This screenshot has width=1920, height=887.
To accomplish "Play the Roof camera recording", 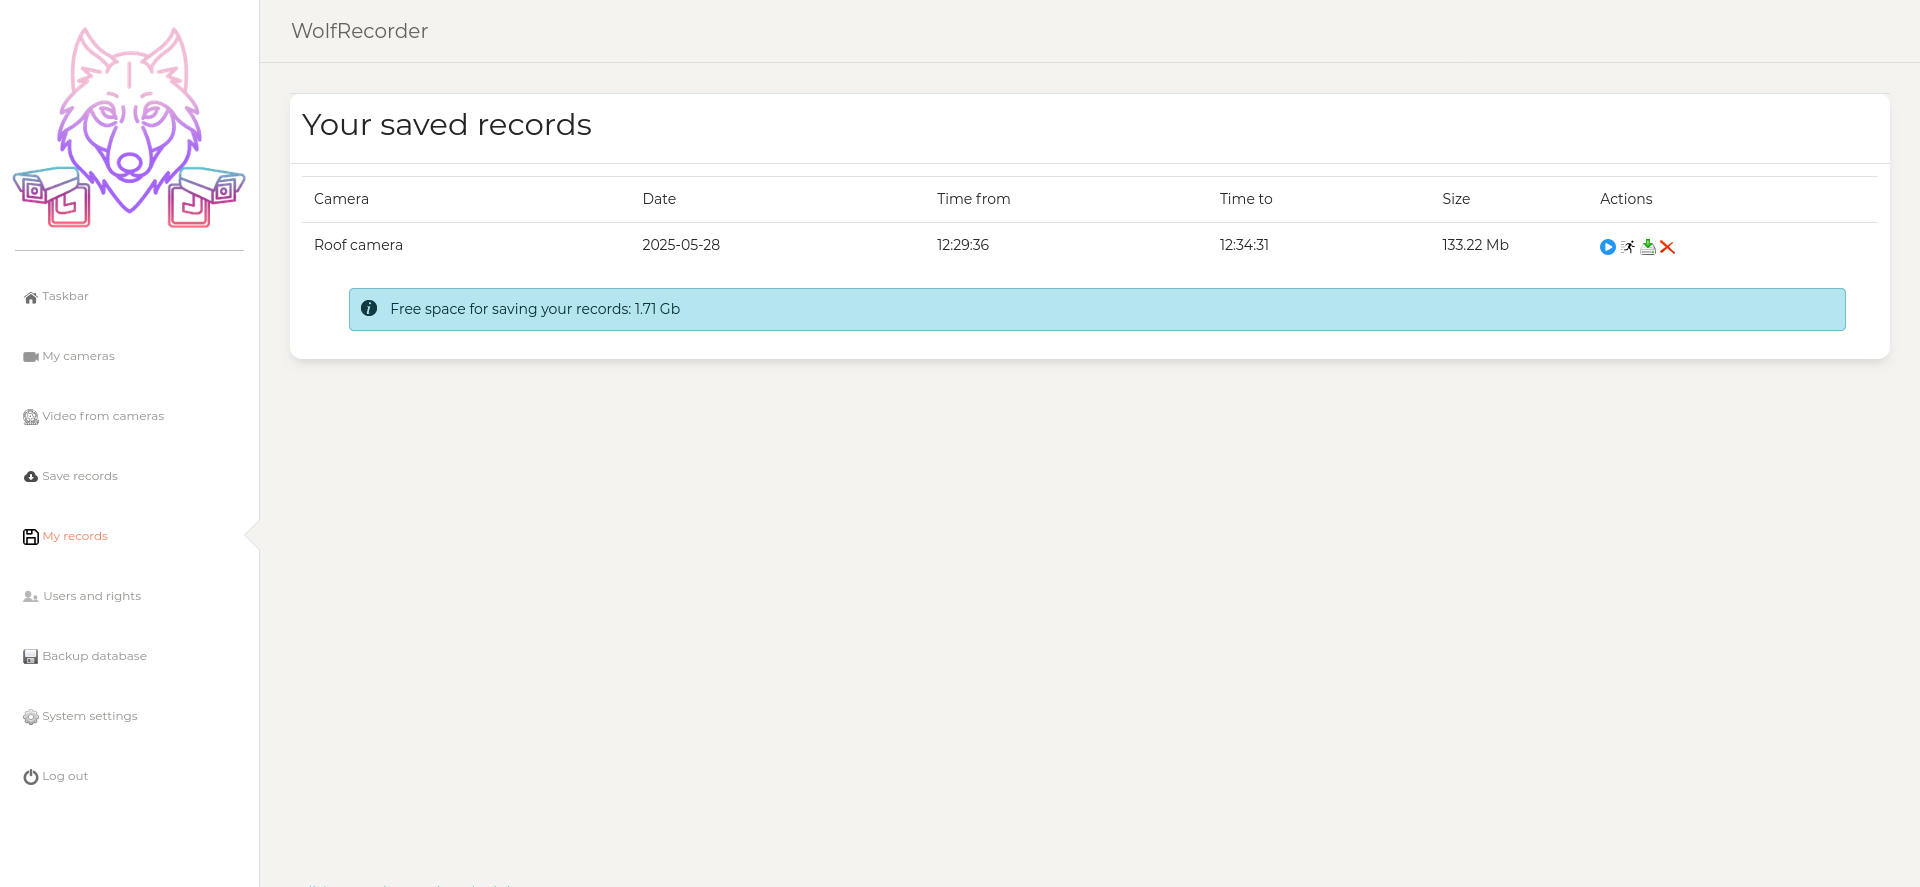I will [1607, 247].
